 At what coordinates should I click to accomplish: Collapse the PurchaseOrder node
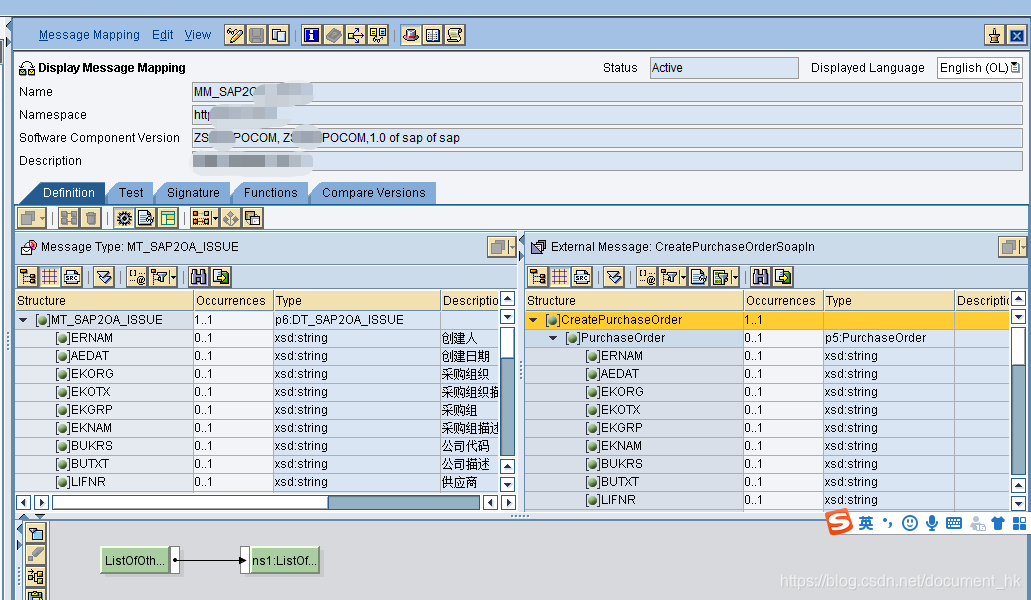tap(553, 338)
